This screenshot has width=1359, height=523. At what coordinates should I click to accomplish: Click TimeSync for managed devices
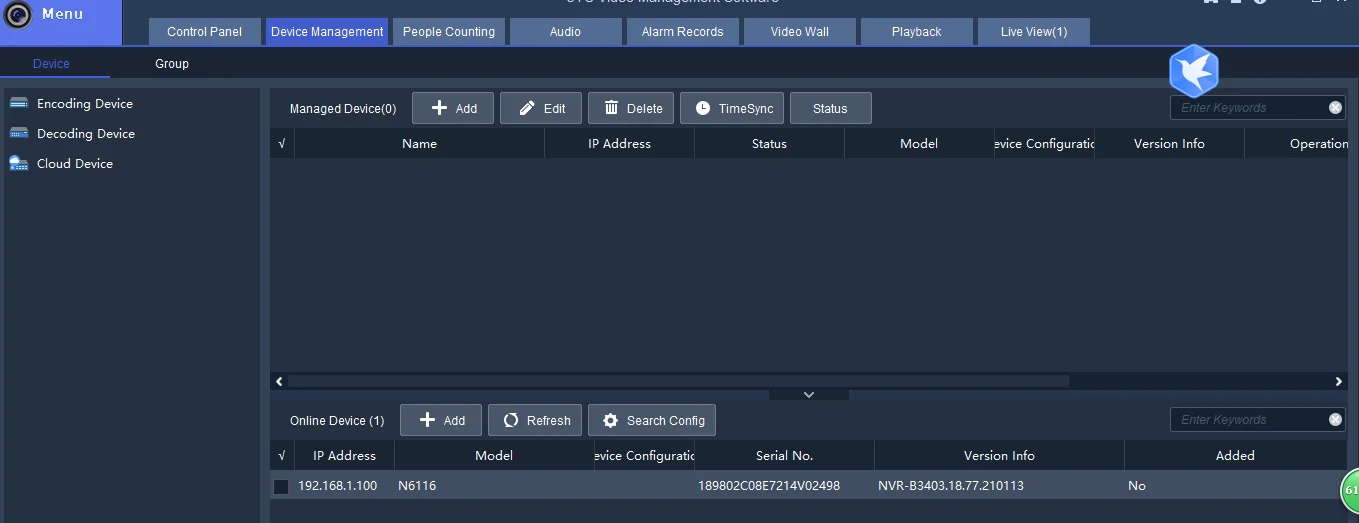(732, 108)
